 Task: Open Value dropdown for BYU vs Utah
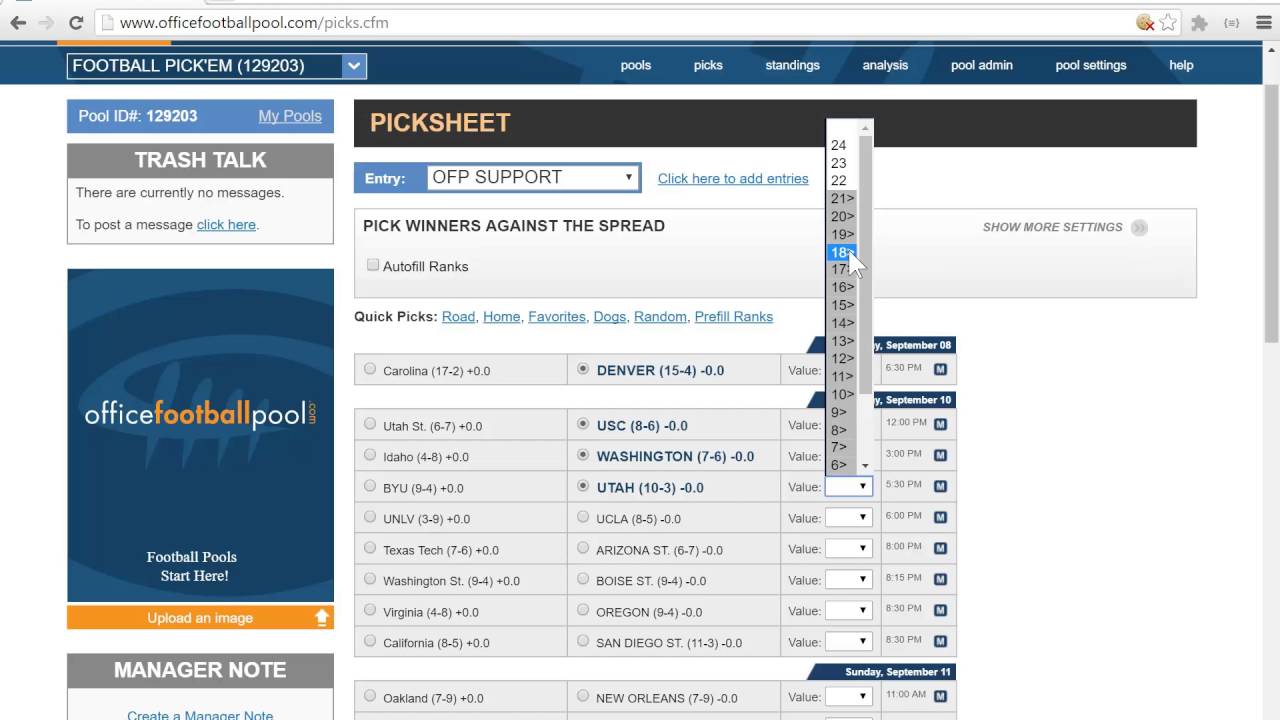[x=848, y=487]
